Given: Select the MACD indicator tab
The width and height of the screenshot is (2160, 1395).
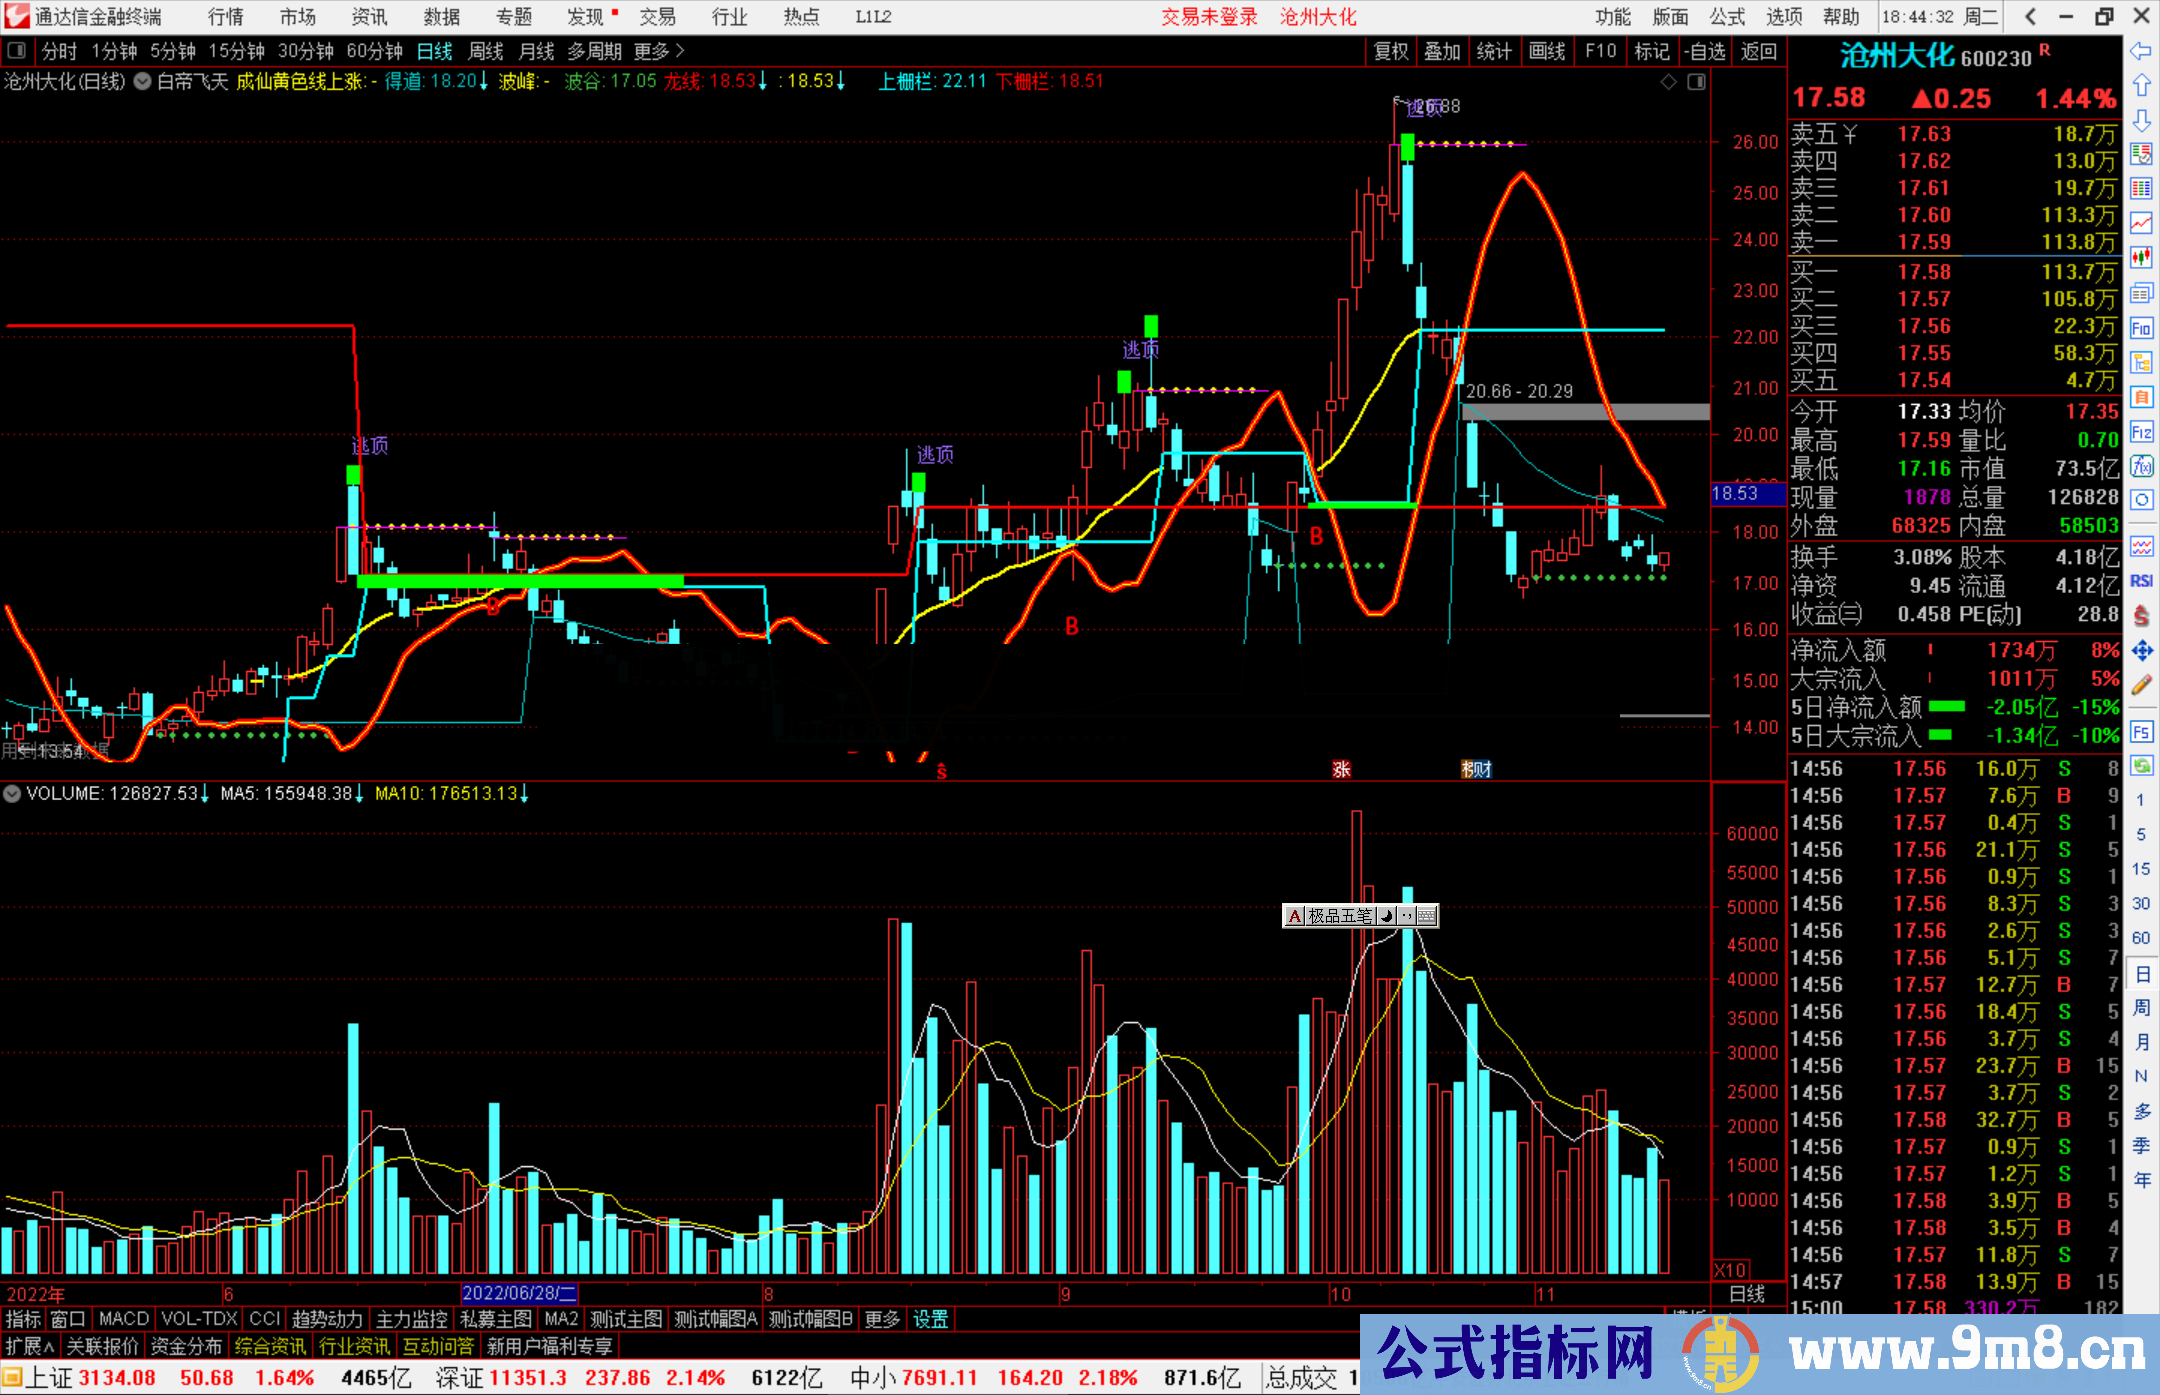Looking at the screenshot, I should click(123, 1319).
